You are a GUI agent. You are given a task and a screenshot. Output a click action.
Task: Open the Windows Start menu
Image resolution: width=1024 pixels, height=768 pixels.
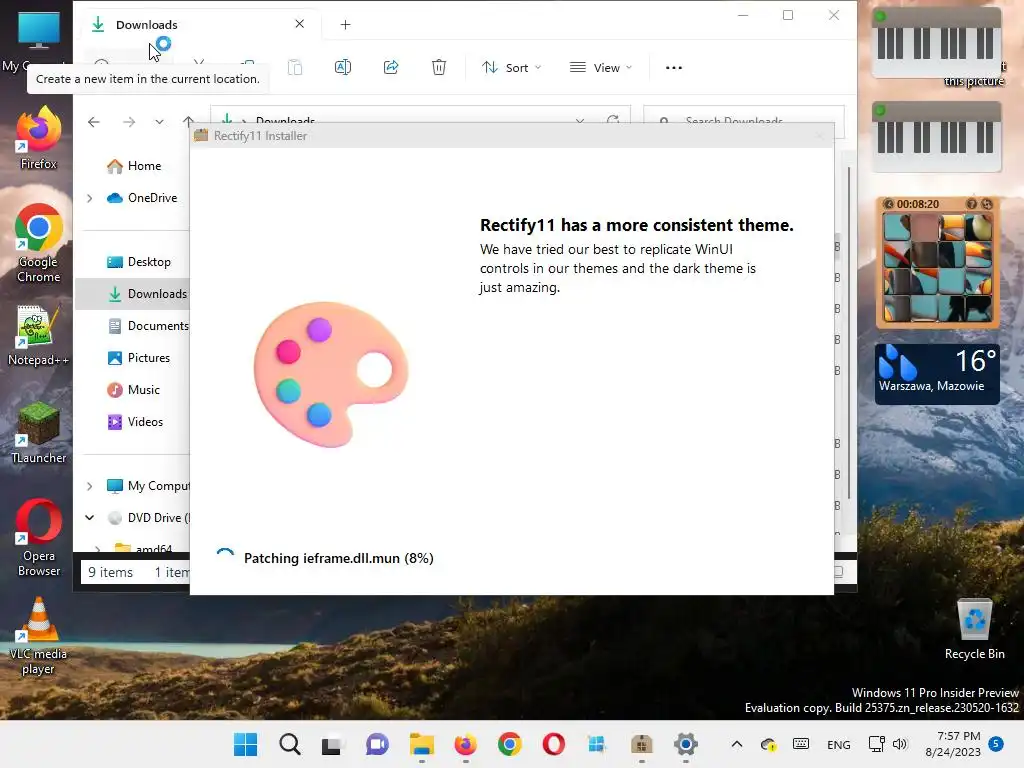[246, 744]
